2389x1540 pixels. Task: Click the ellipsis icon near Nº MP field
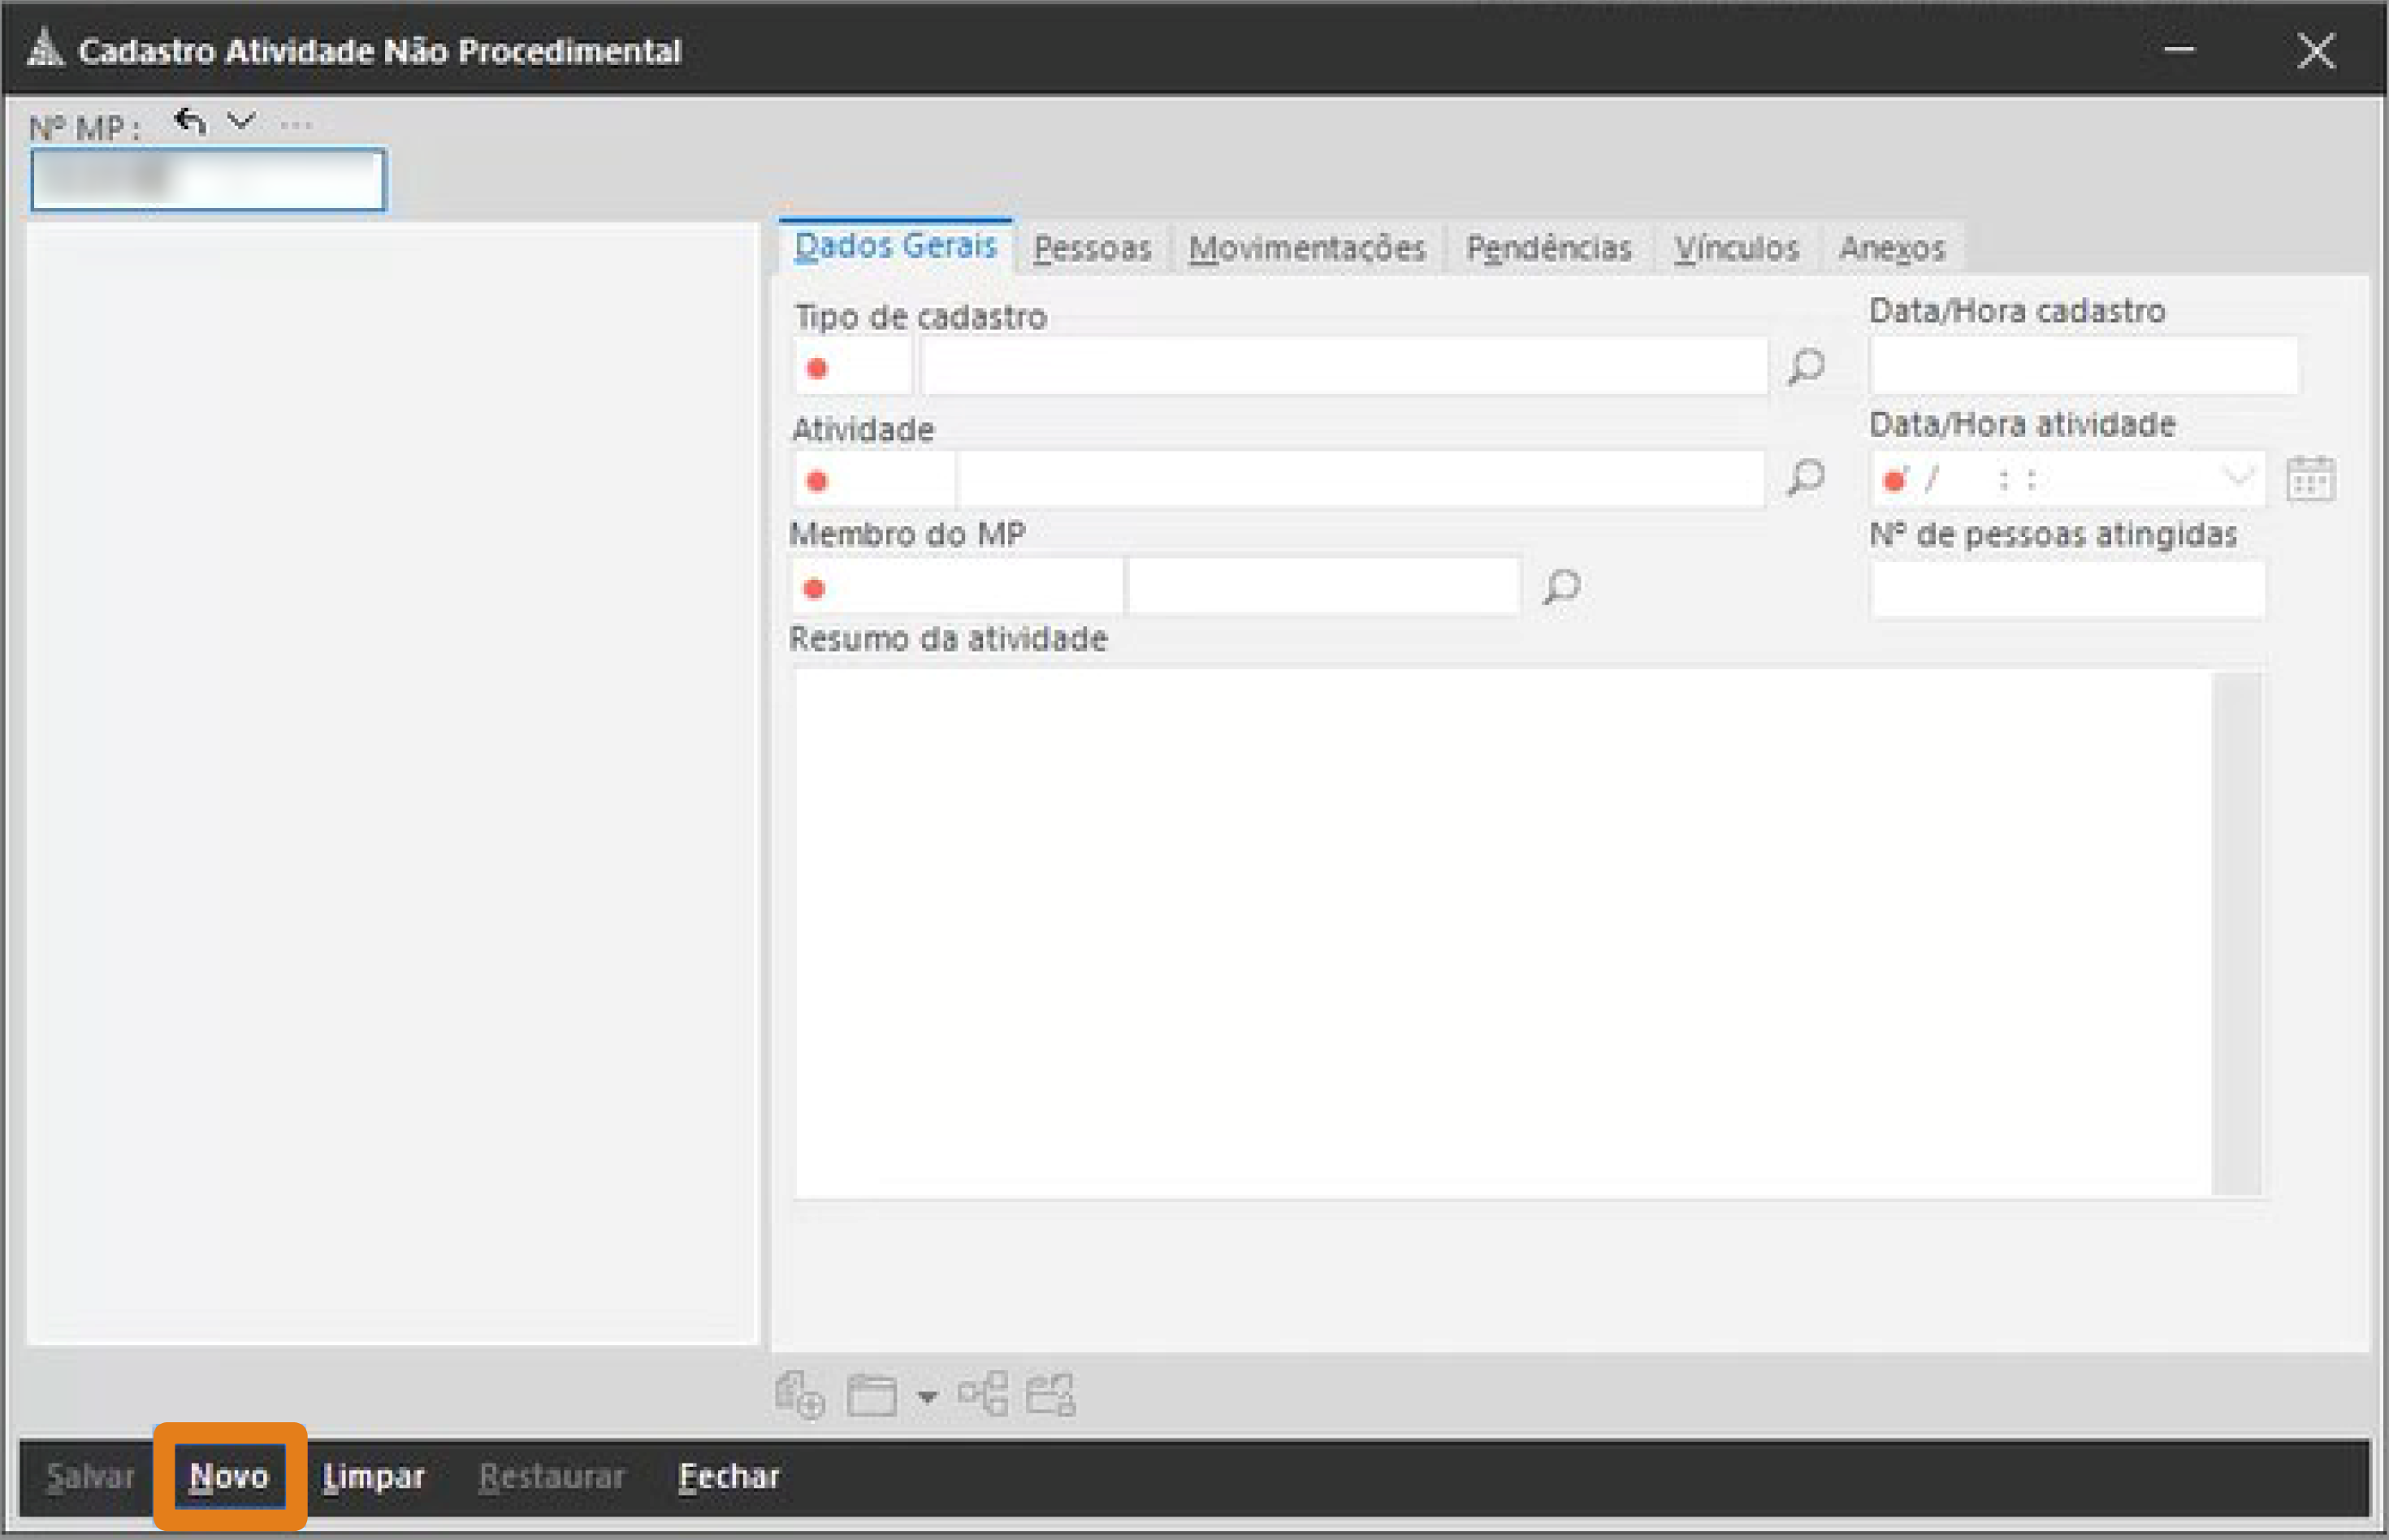click(295, 124)
